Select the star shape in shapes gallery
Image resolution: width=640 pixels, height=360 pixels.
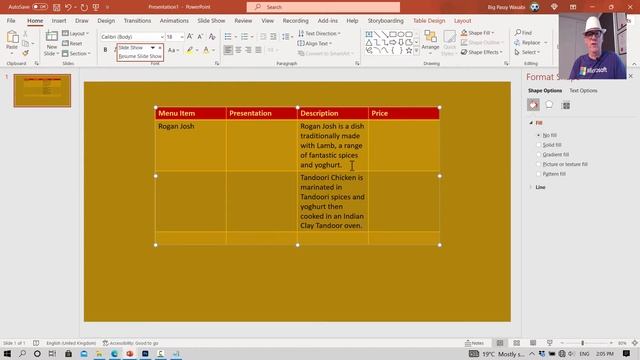[x=409, y=51]
